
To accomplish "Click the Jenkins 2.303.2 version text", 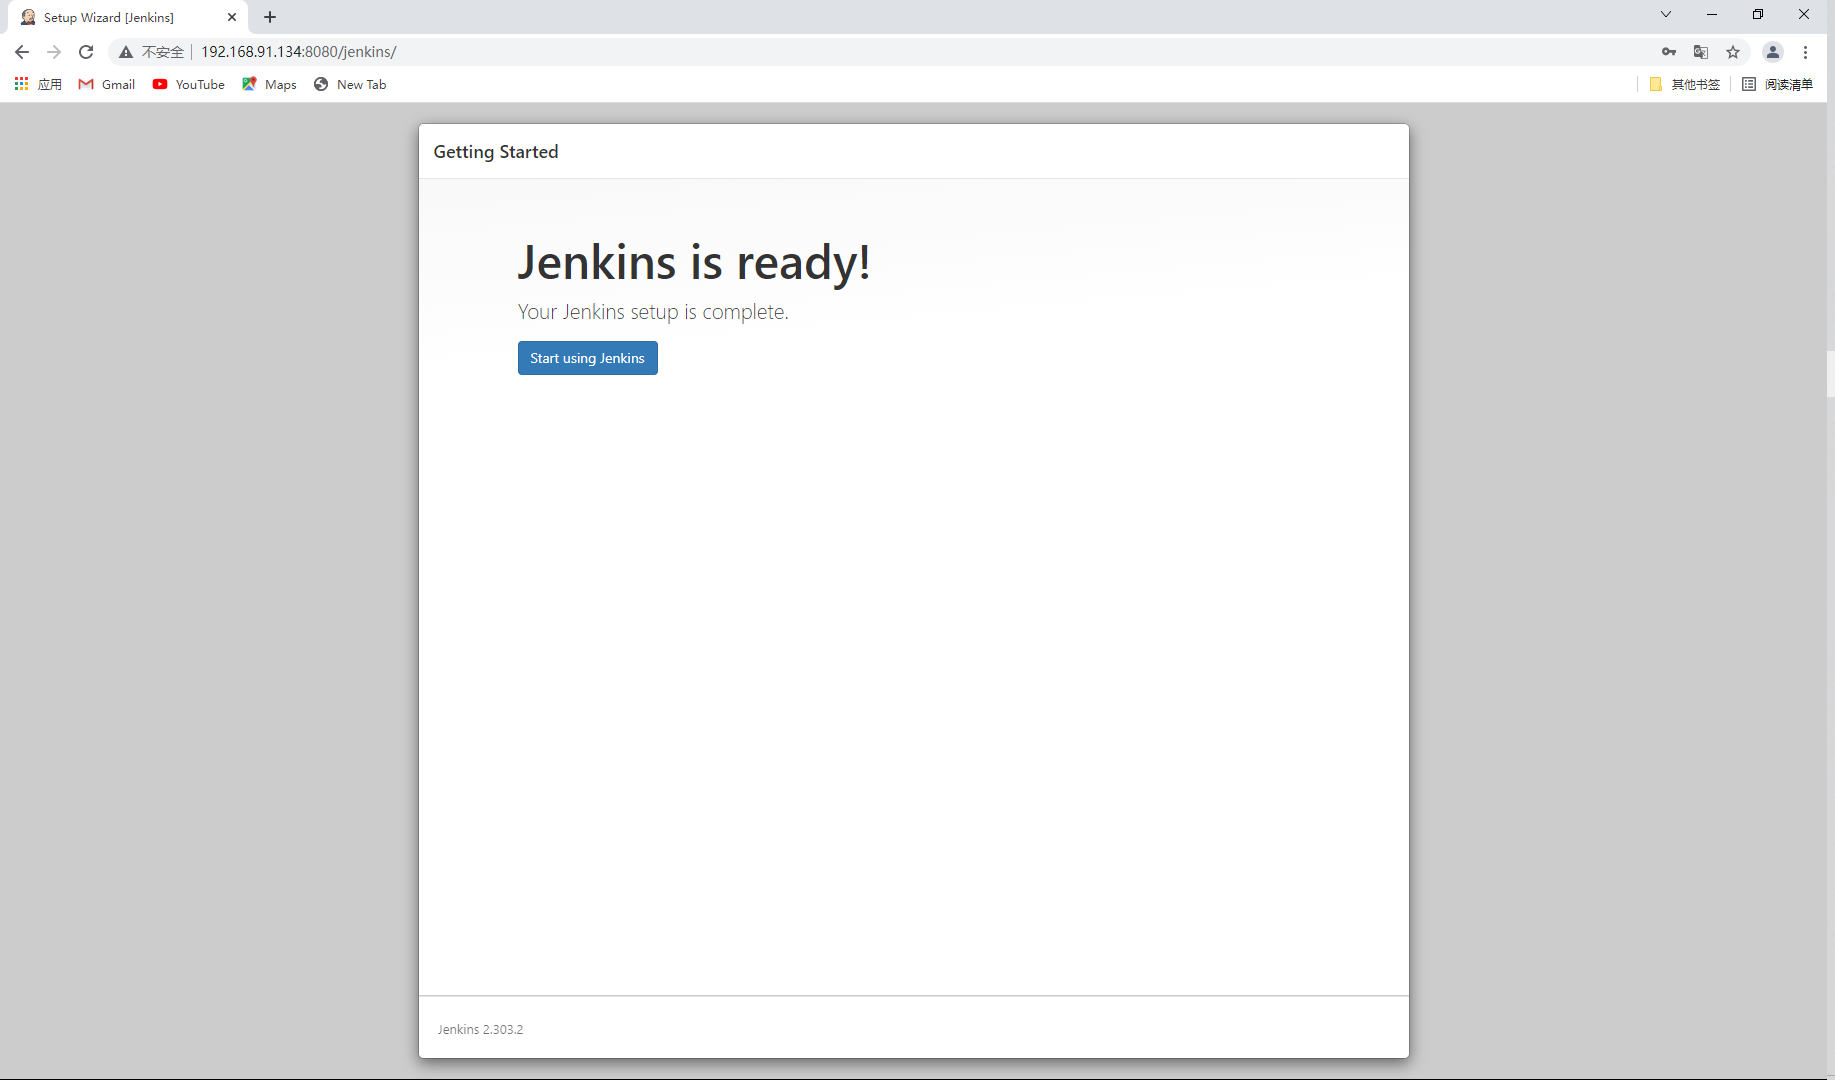I will 480,1029.
